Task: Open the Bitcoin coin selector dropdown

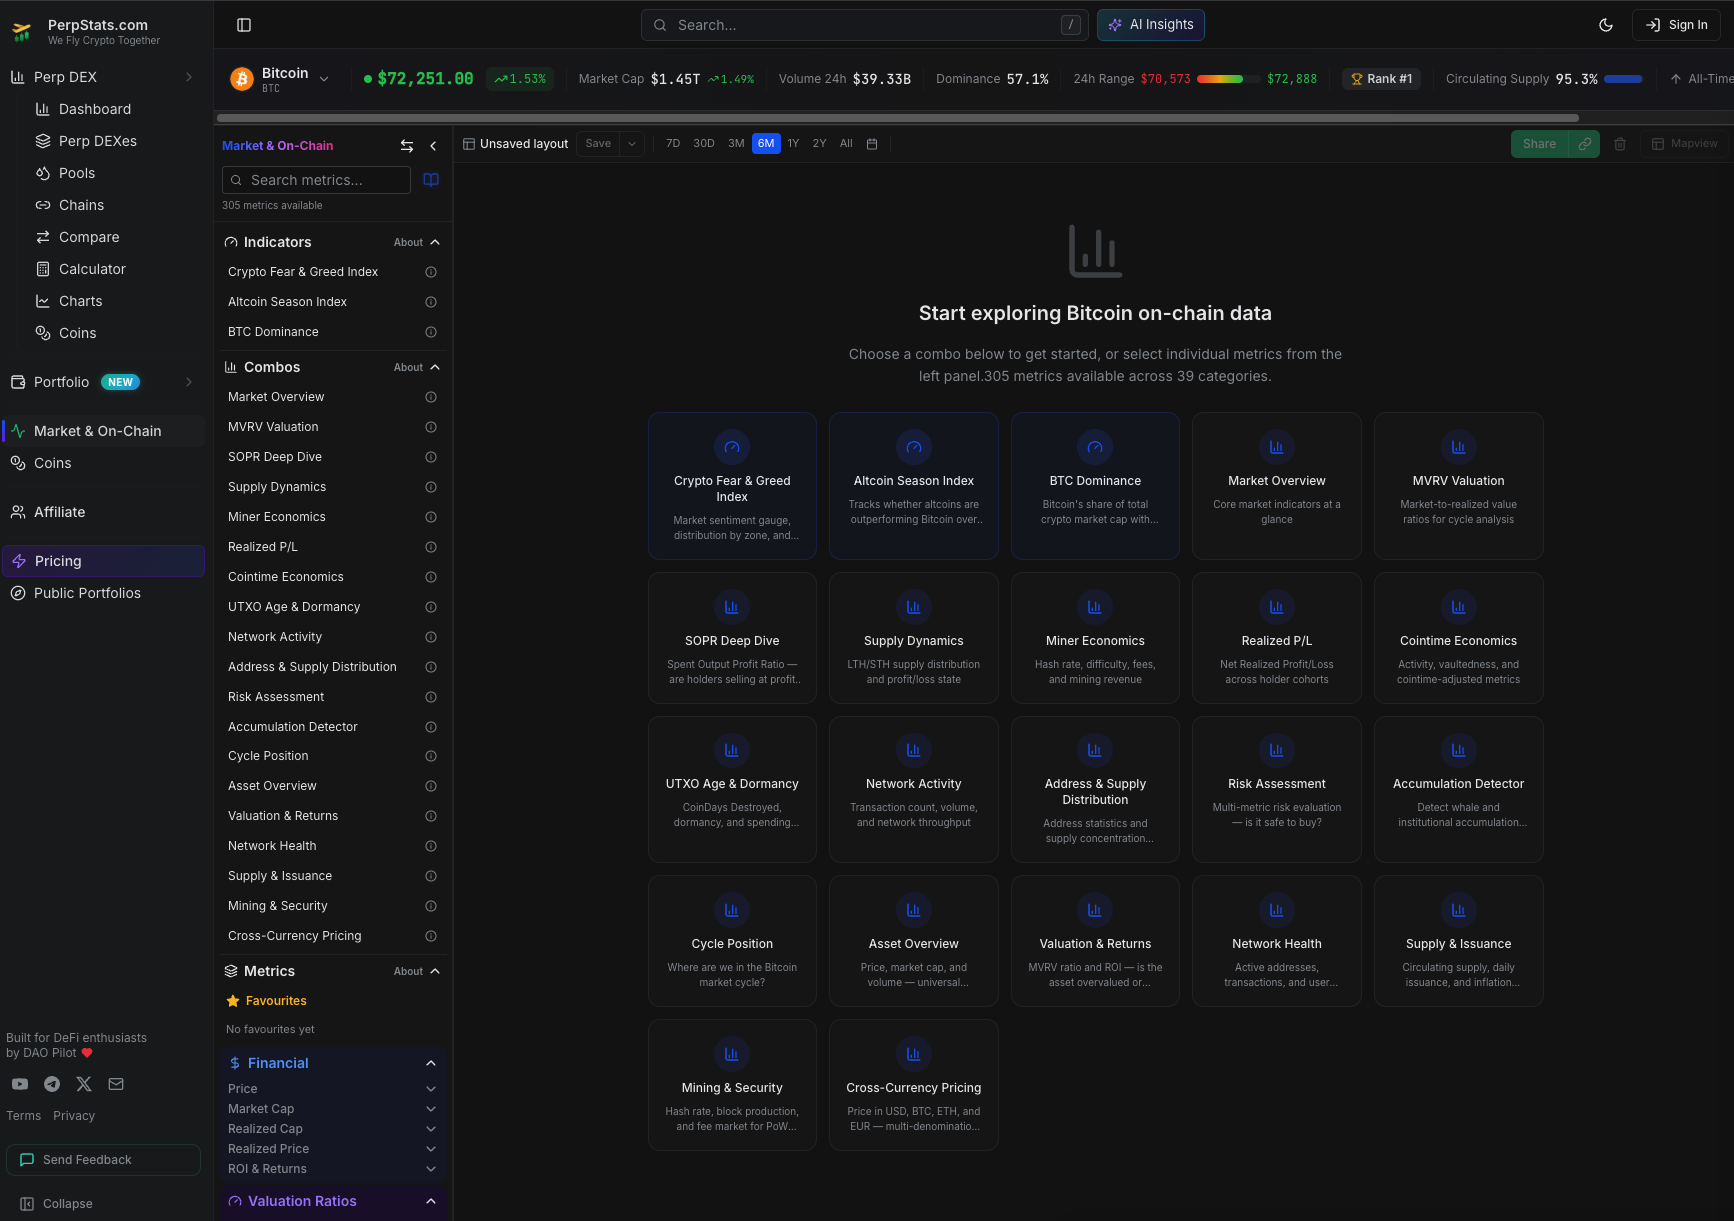Action: [324, 76]
